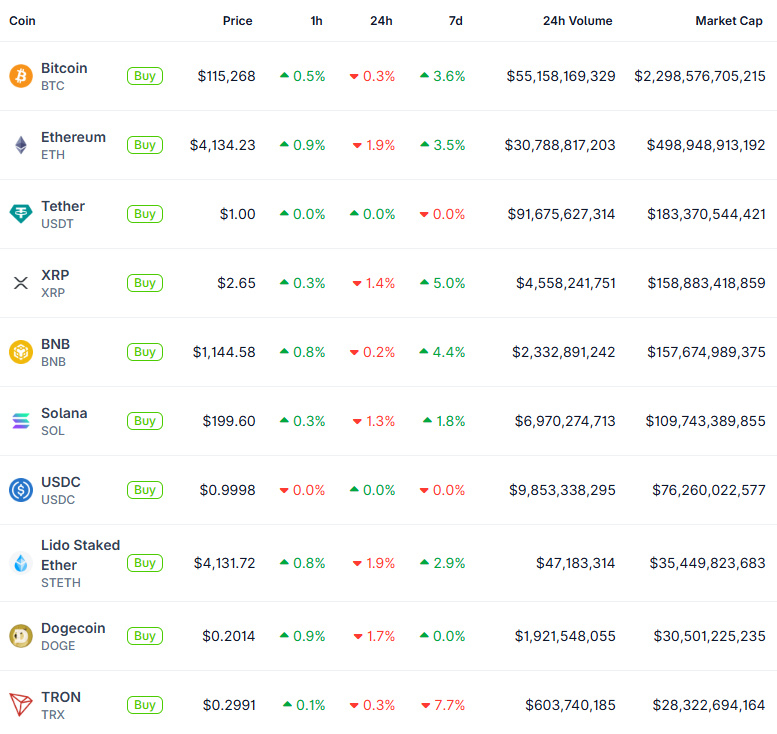The width and height of the screenshot is (777, 734).
Task: Click the Tether logo icon
Action: point(21,214)
